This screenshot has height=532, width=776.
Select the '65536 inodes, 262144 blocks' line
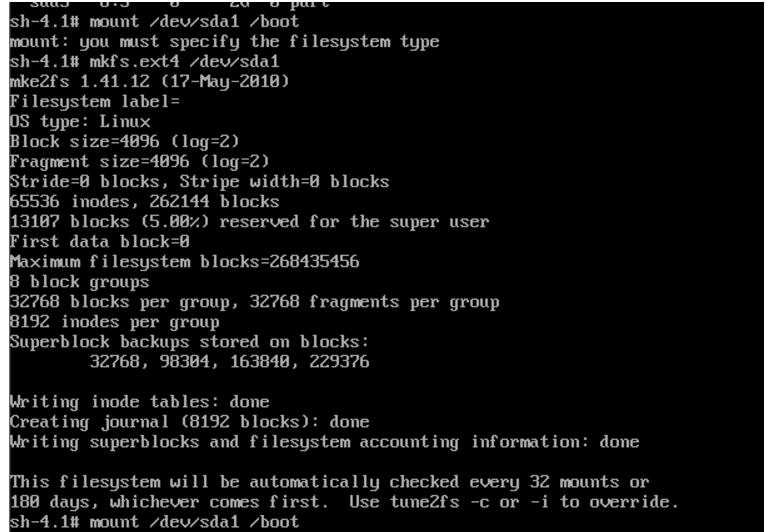tap(145, 201)
